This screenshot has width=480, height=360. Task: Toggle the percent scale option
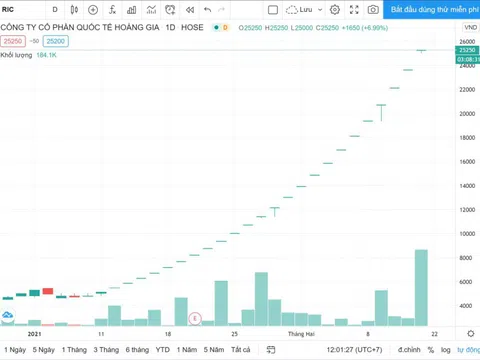point(431,350)
